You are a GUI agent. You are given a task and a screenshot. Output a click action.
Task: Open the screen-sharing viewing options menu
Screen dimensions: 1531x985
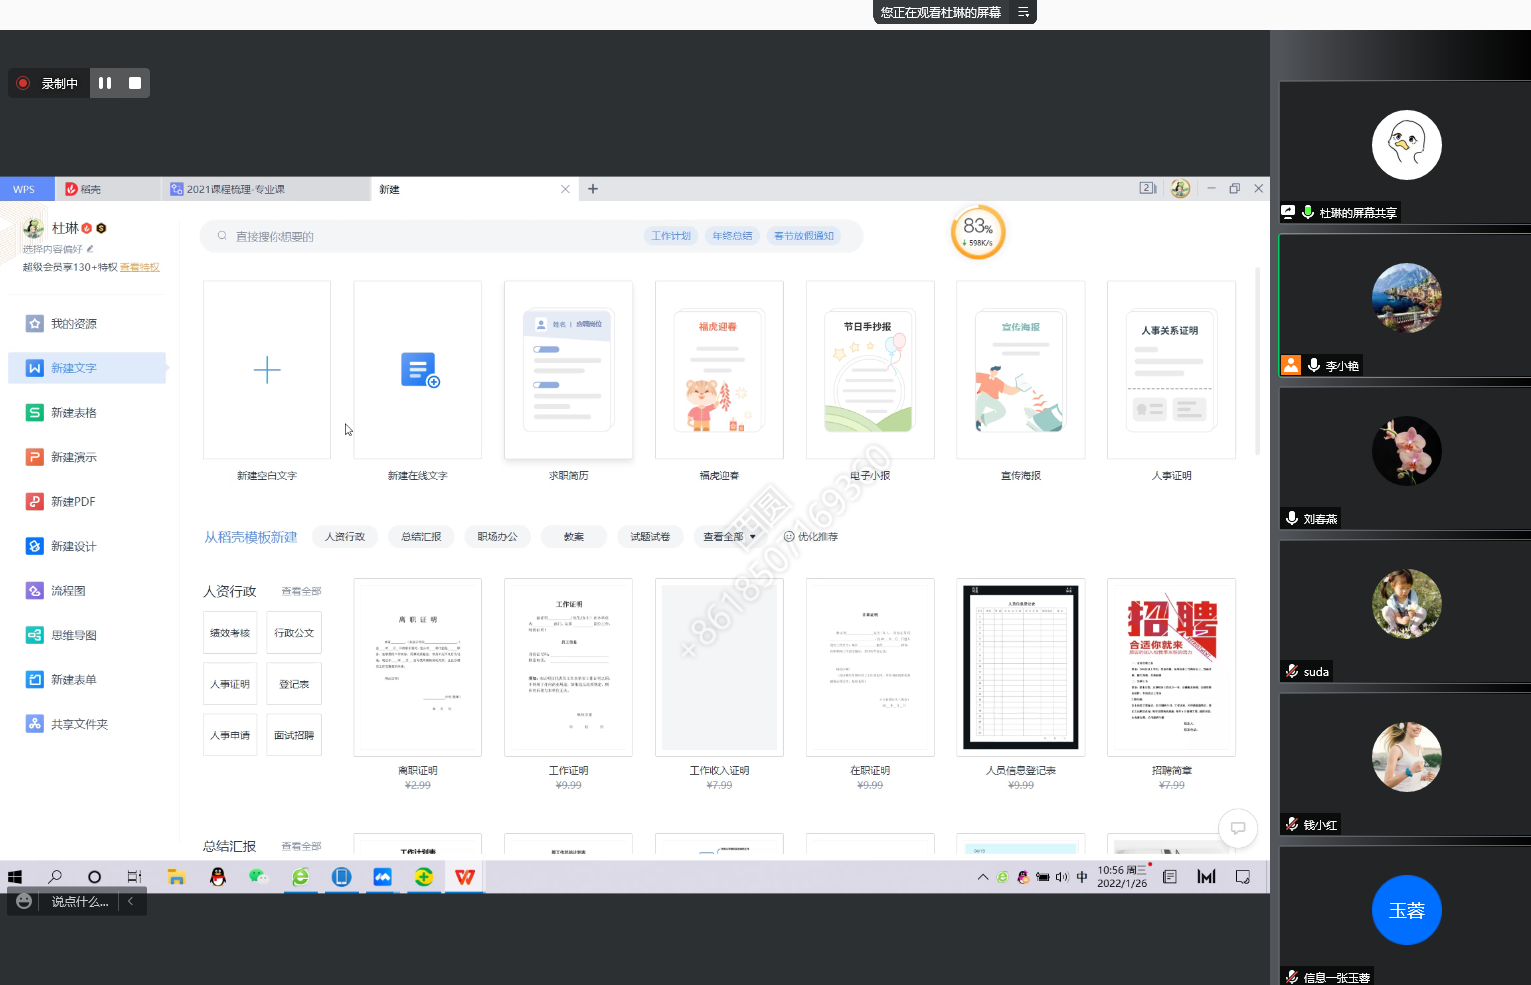(x=1023, y=12)
